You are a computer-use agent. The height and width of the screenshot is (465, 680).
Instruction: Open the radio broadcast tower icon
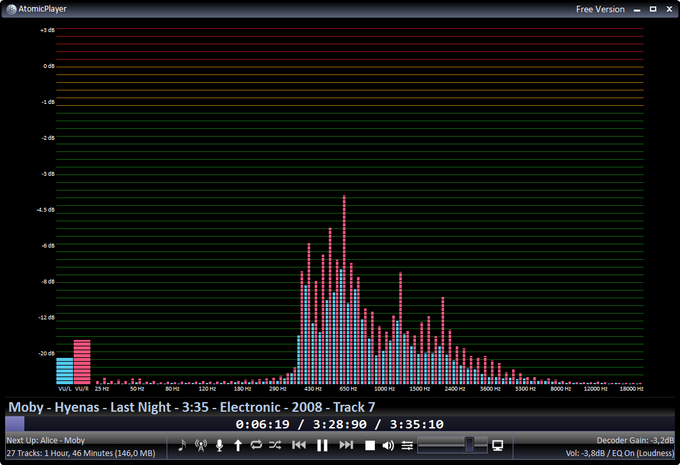click(x=201, y=445)
